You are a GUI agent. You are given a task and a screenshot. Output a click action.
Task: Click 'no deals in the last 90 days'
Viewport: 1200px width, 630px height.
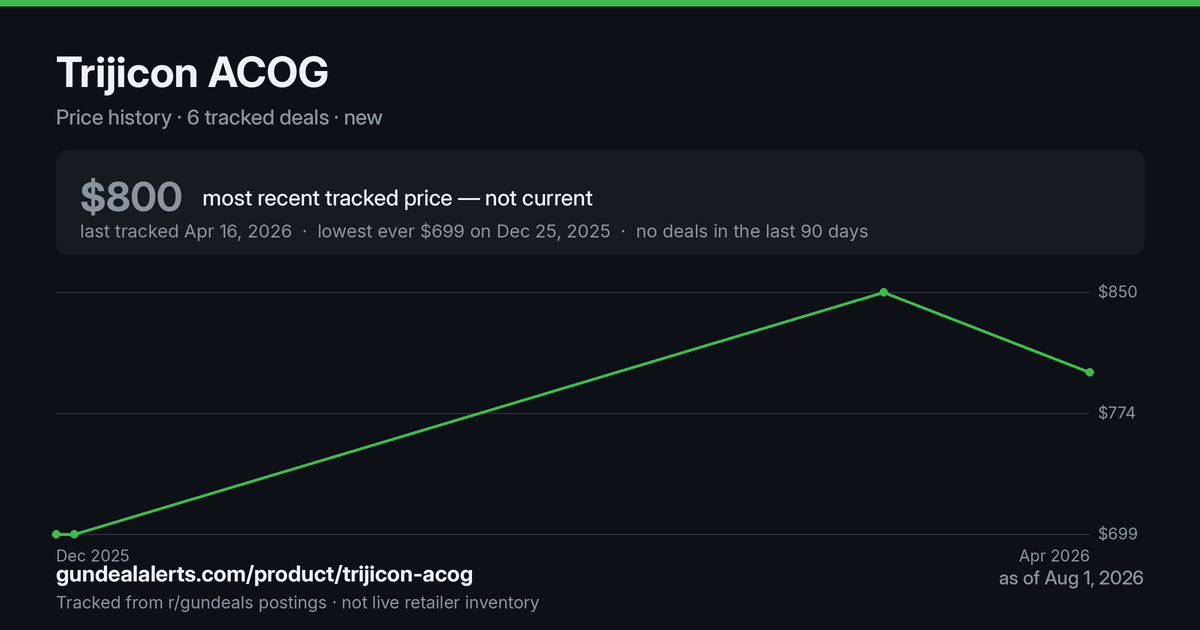coord(752,231)
